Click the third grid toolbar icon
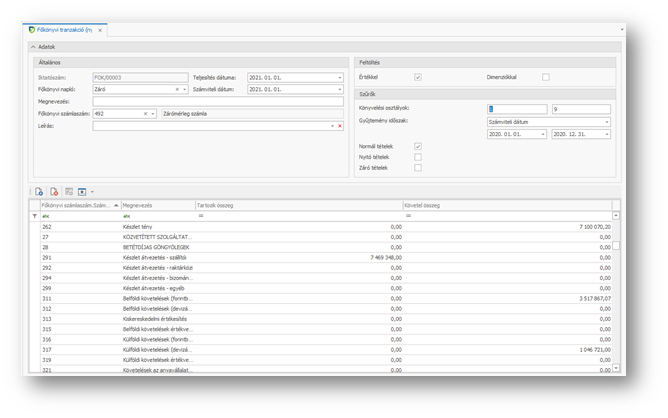 (69, 192)
